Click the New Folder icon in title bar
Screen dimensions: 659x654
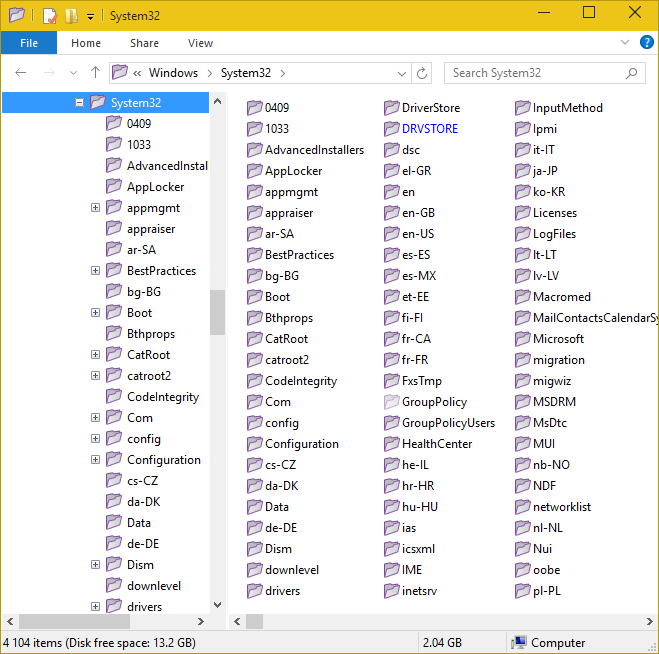point(71,15)
